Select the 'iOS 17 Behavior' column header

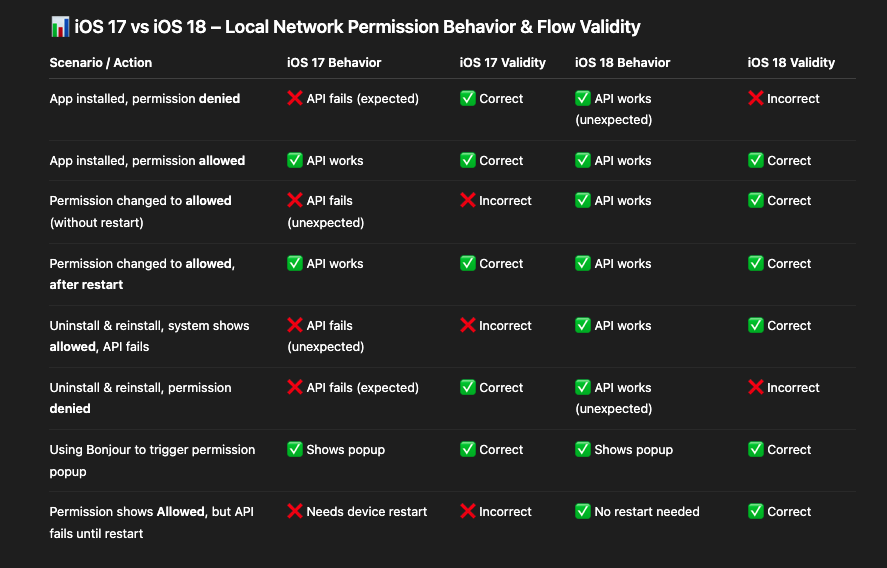[334, 62]
